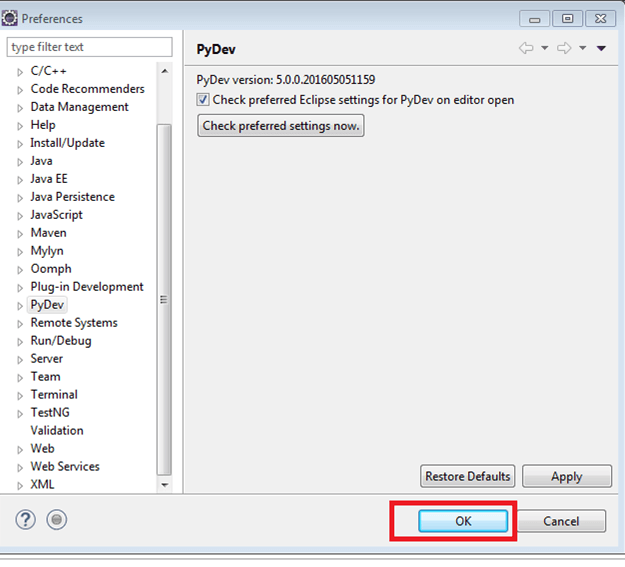Expand the Web Services node arrow
The width and height of the screenshot is (625, 567).
[x=20, y=467]
